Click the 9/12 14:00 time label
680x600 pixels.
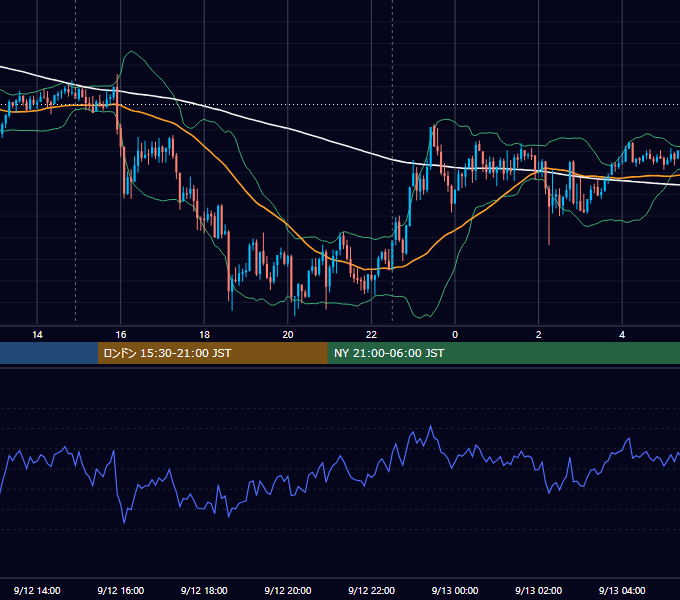point(37,590)
